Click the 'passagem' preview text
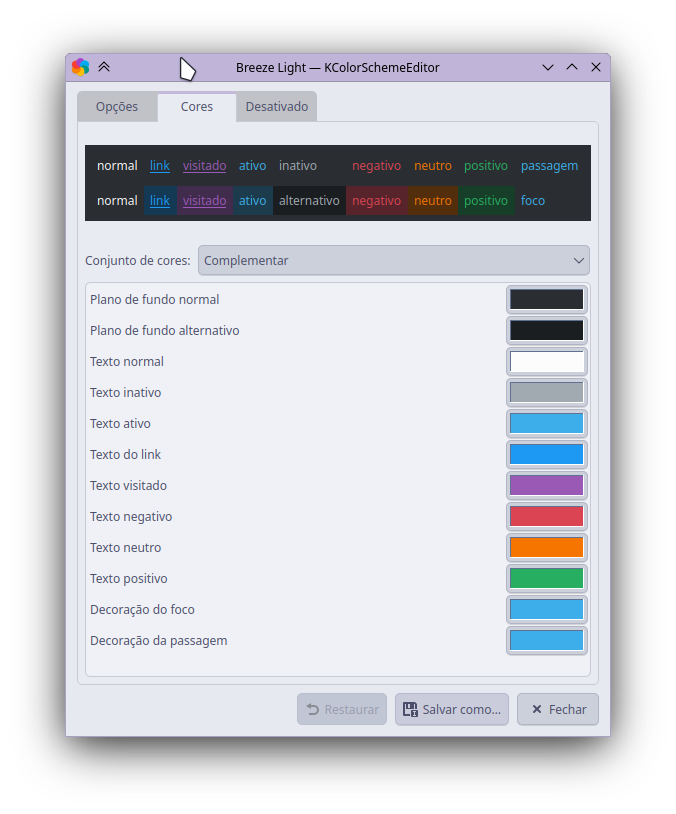 click(549, 166)
